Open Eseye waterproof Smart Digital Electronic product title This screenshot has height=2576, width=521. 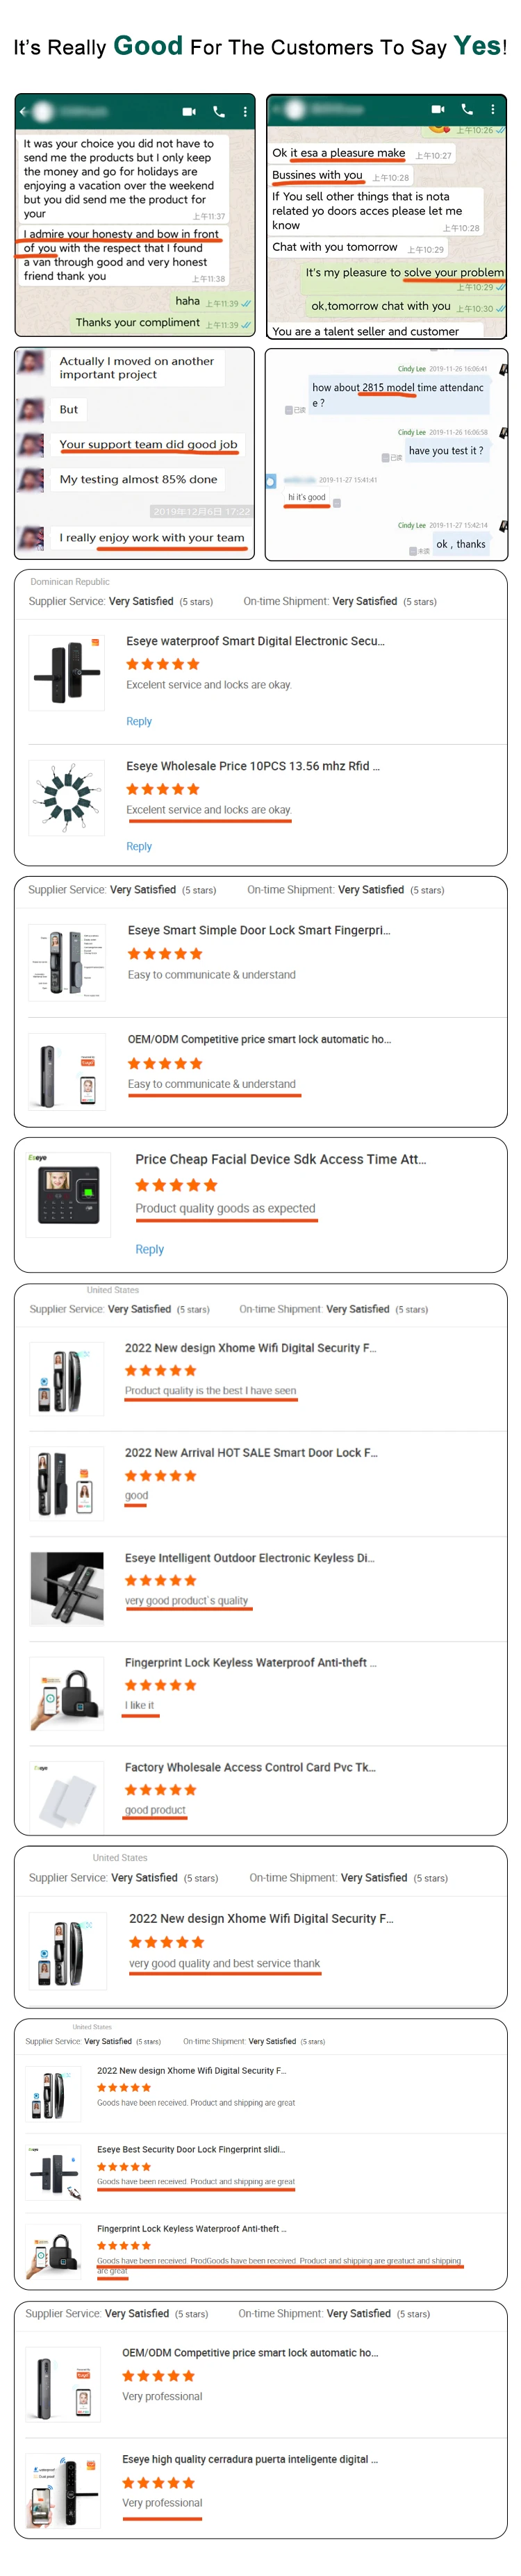pyautogui.click(x=255, y=641)
